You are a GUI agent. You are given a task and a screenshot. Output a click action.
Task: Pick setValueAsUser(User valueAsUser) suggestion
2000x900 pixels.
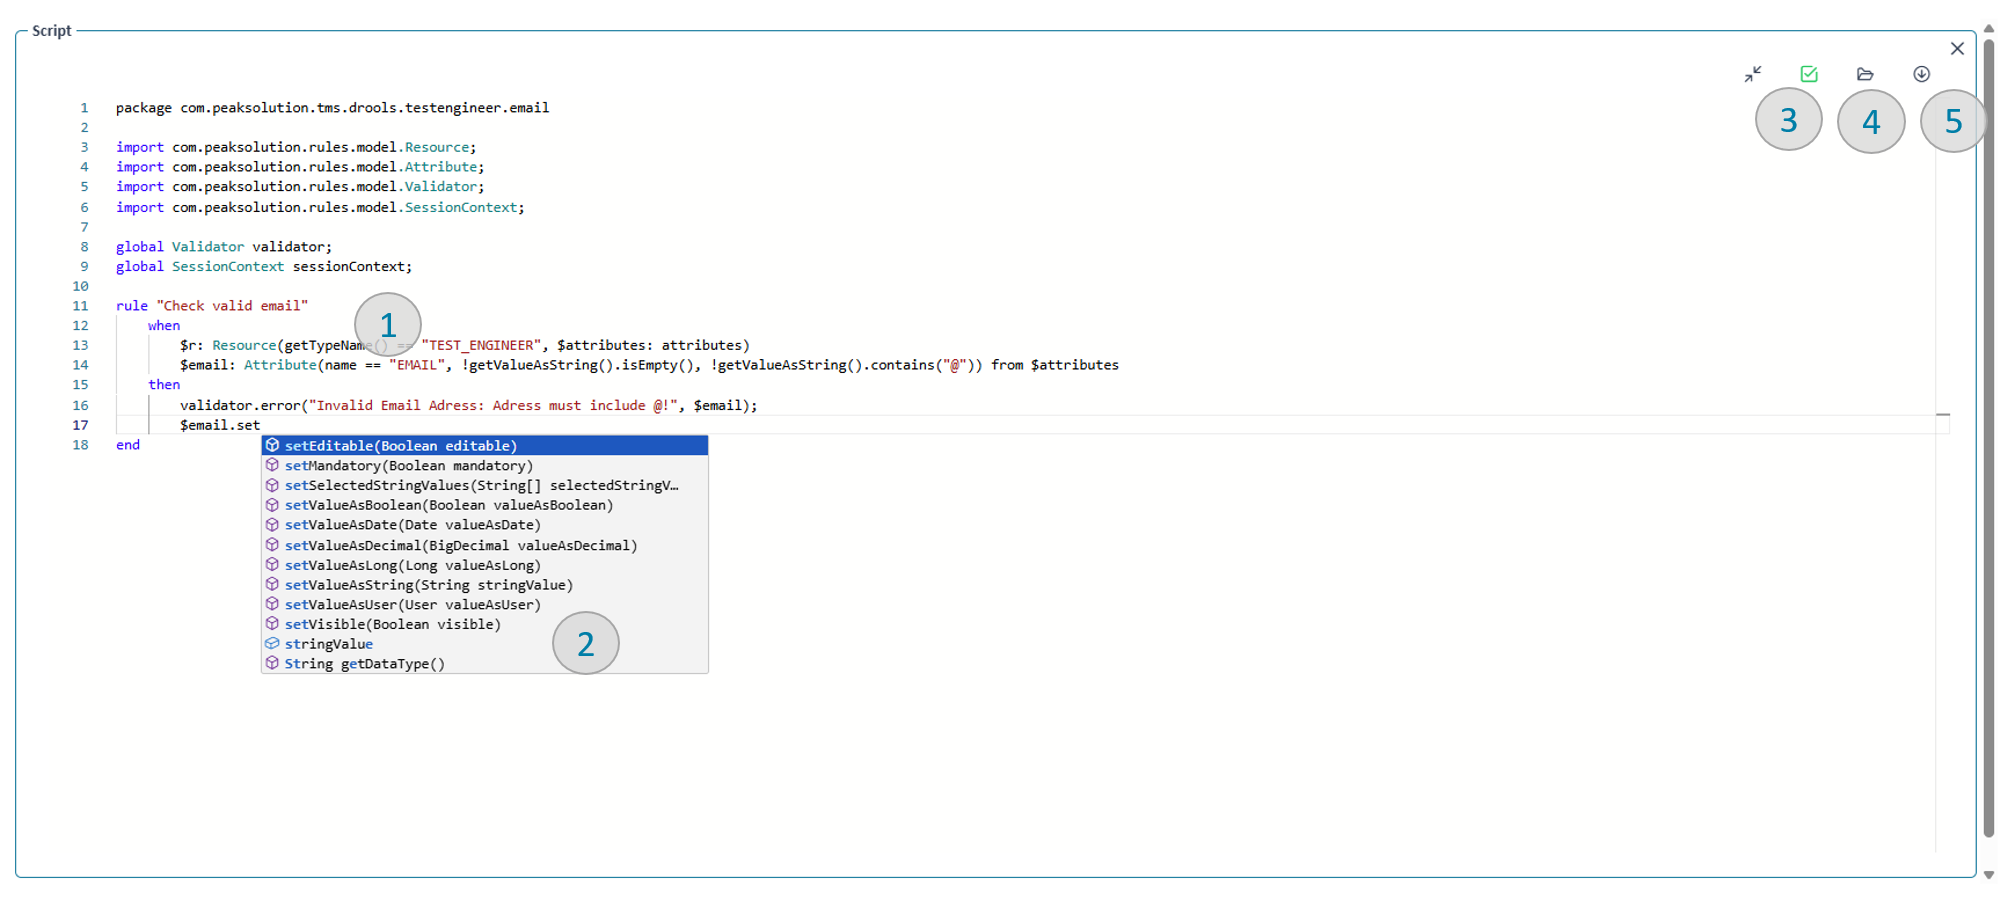[485, 604]
